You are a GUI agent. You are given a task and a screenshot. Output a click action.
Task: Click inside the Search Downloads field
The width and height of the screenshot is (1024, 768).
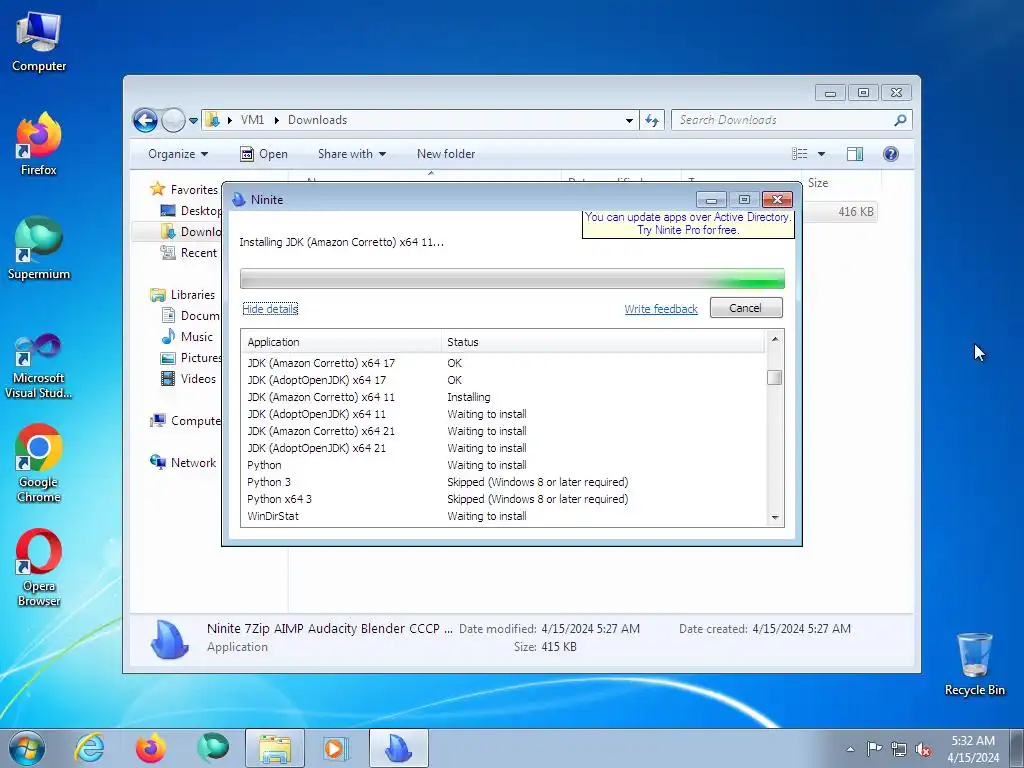pos(782,120)
